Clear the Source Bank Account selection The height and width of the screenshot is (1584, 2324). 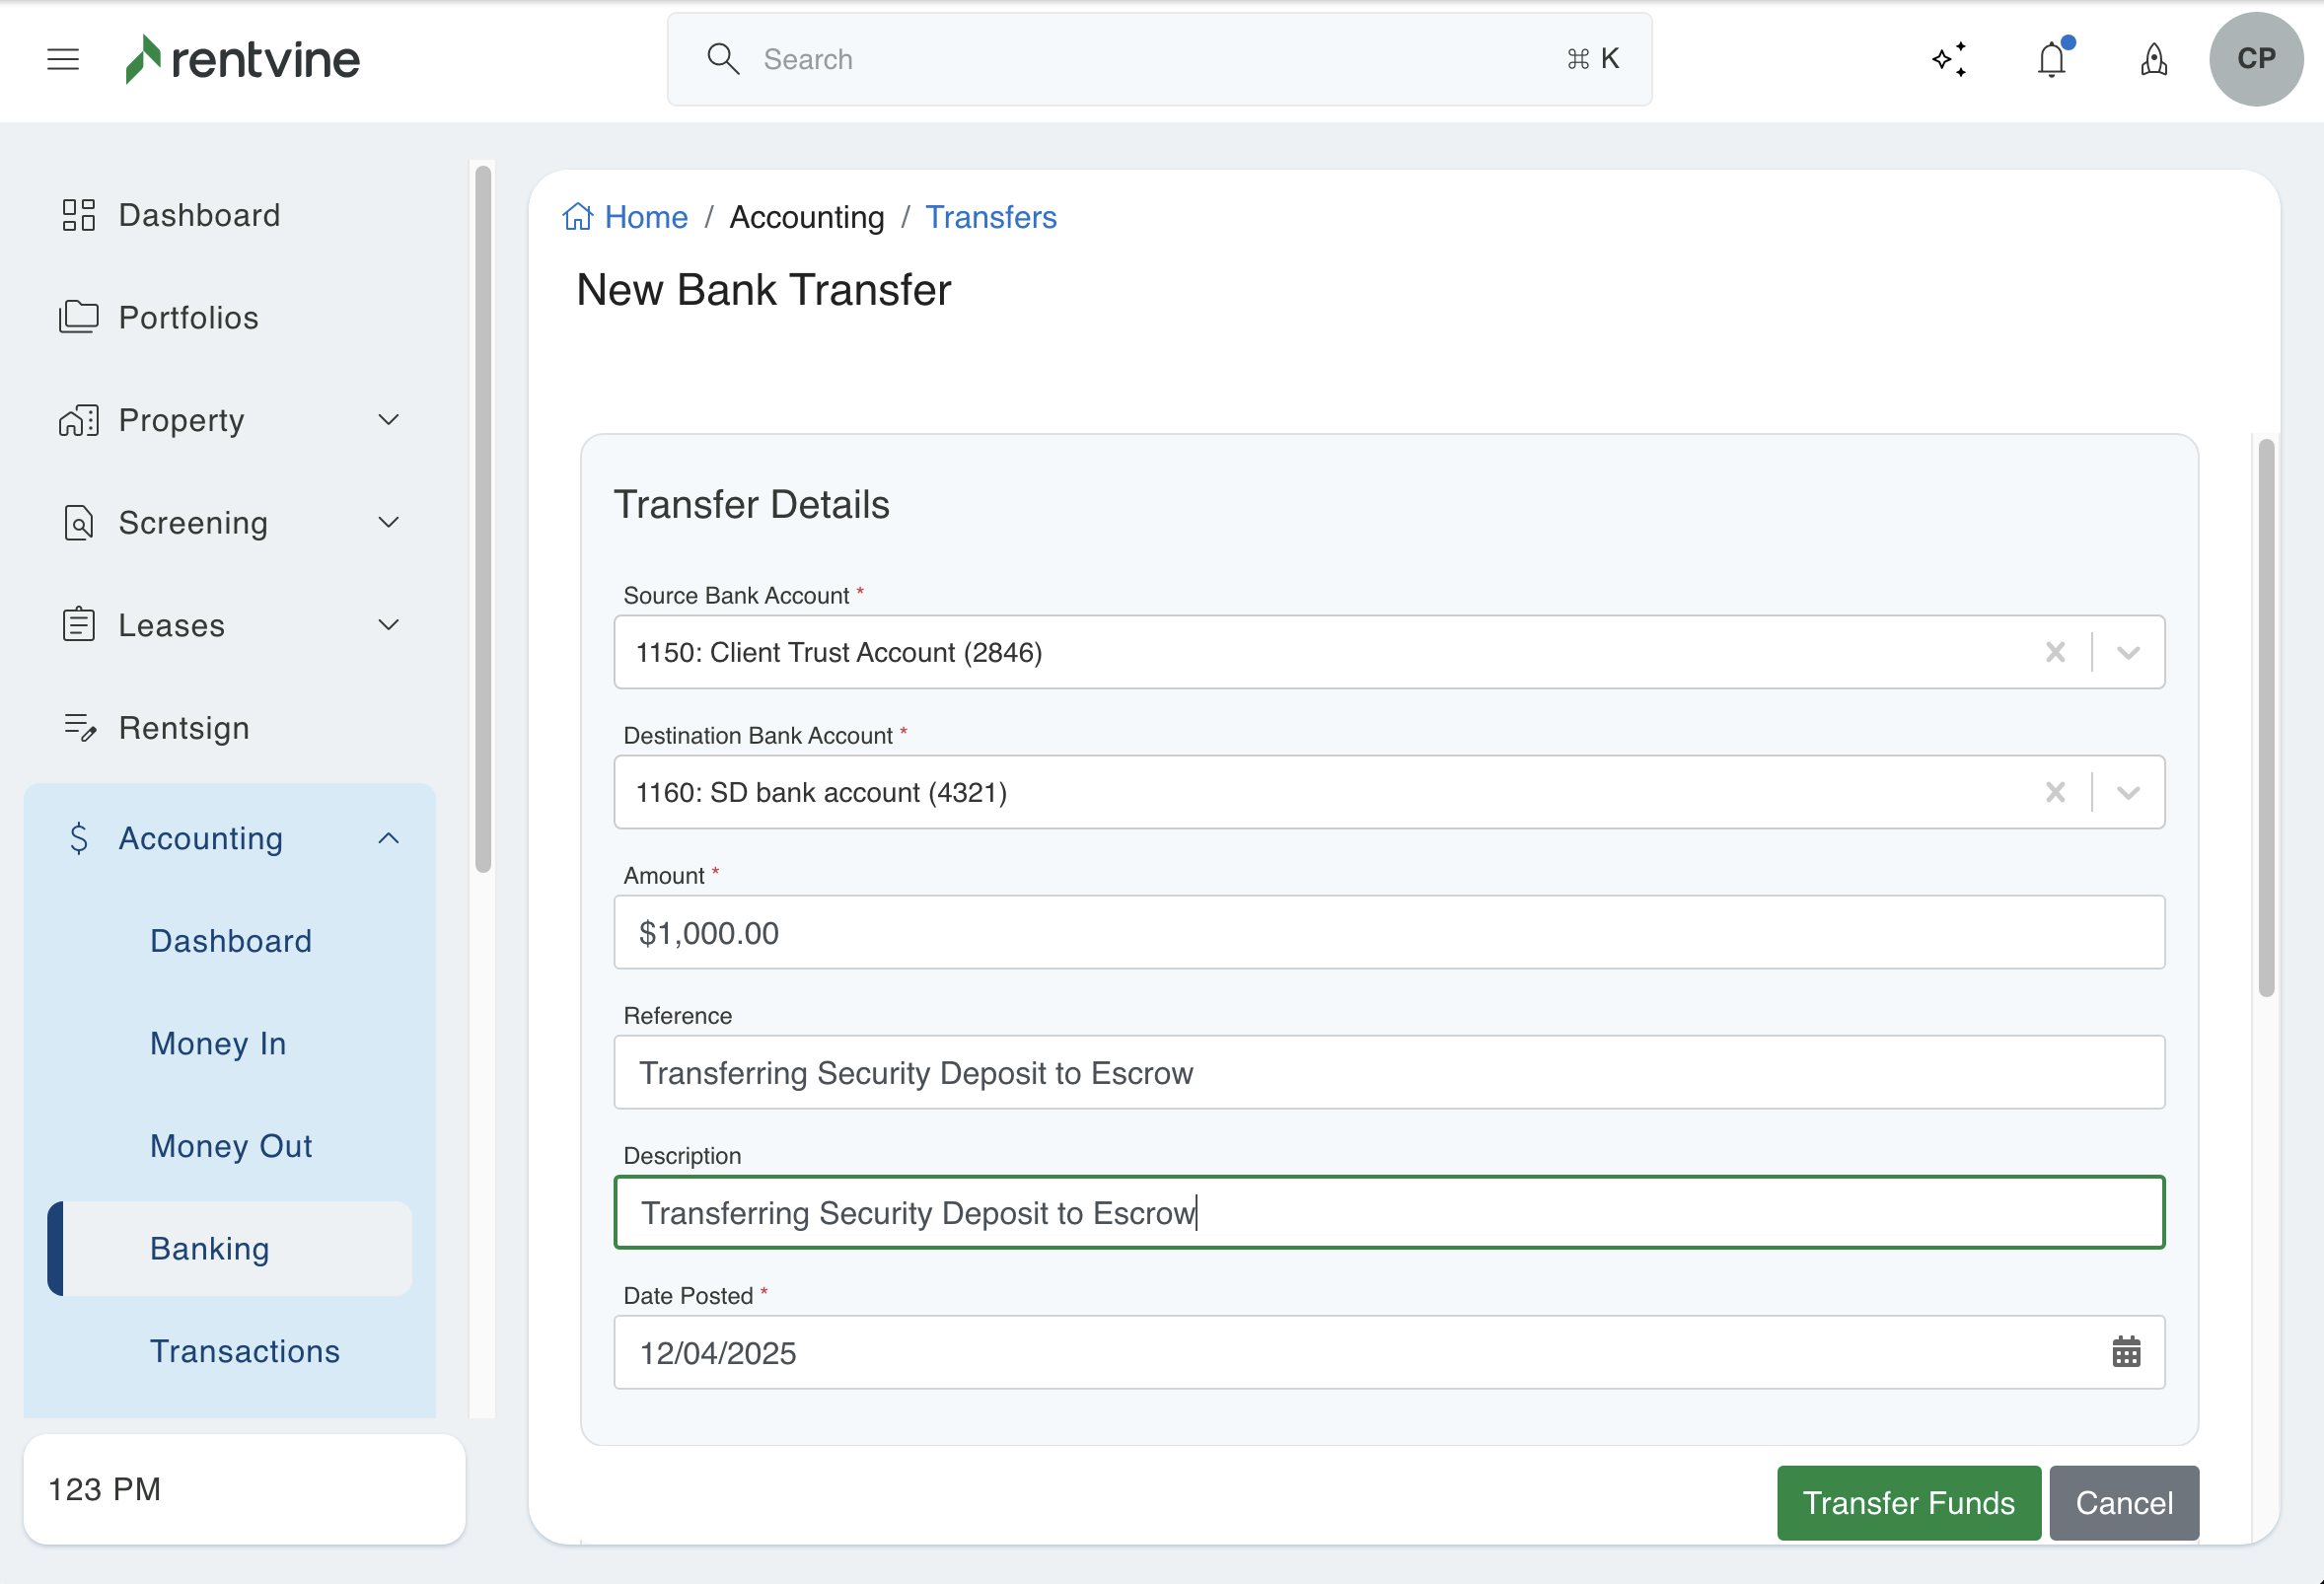[x=2055, y=652]
